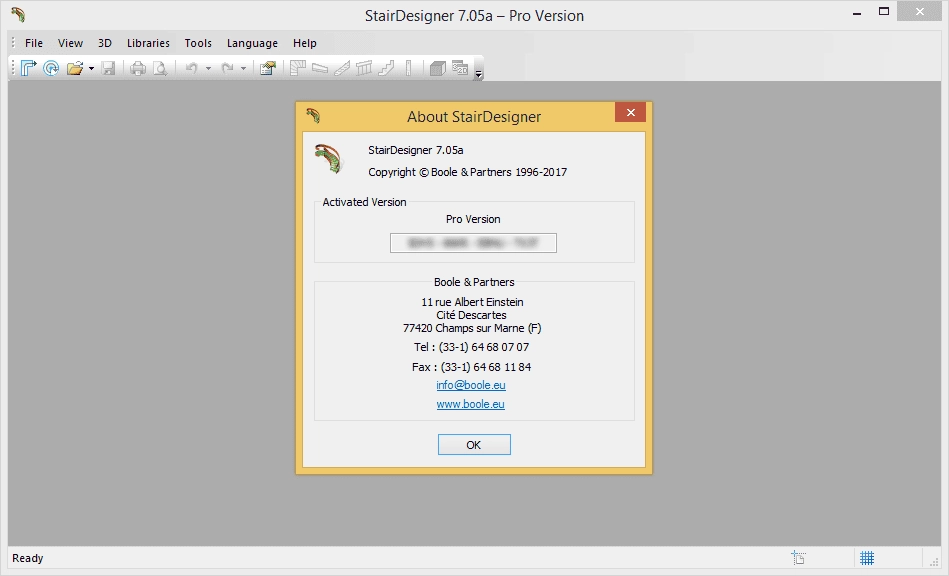Open the Tools menu
This screenshot has width=949, height=576.
tap(198, 43)
